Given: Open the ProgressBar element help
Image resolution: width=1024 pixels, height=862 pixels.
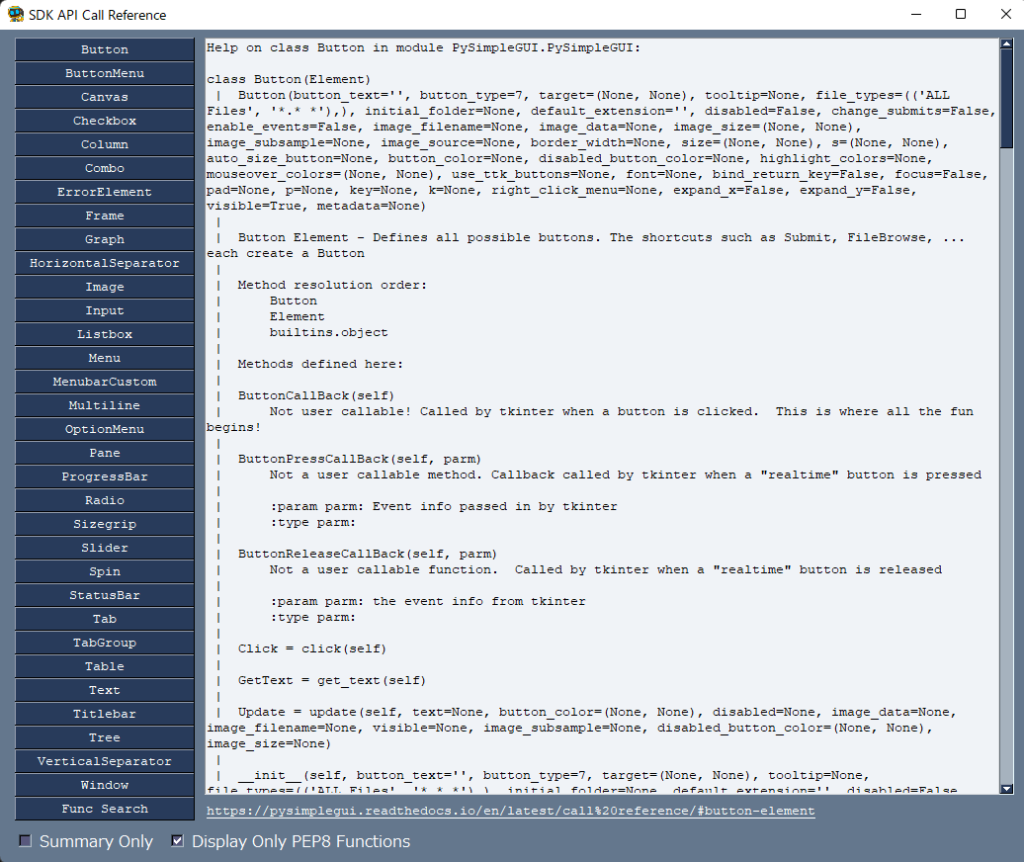Looking at the screenshot, I should tap(105, 477).
